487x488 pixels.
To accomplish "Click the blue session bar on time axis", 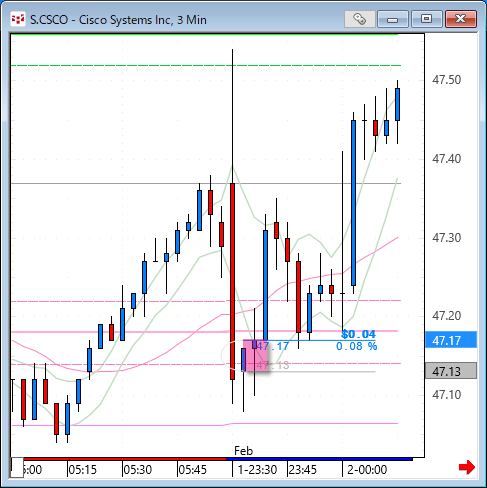I will pyautogui.click(x=319, y=459).
